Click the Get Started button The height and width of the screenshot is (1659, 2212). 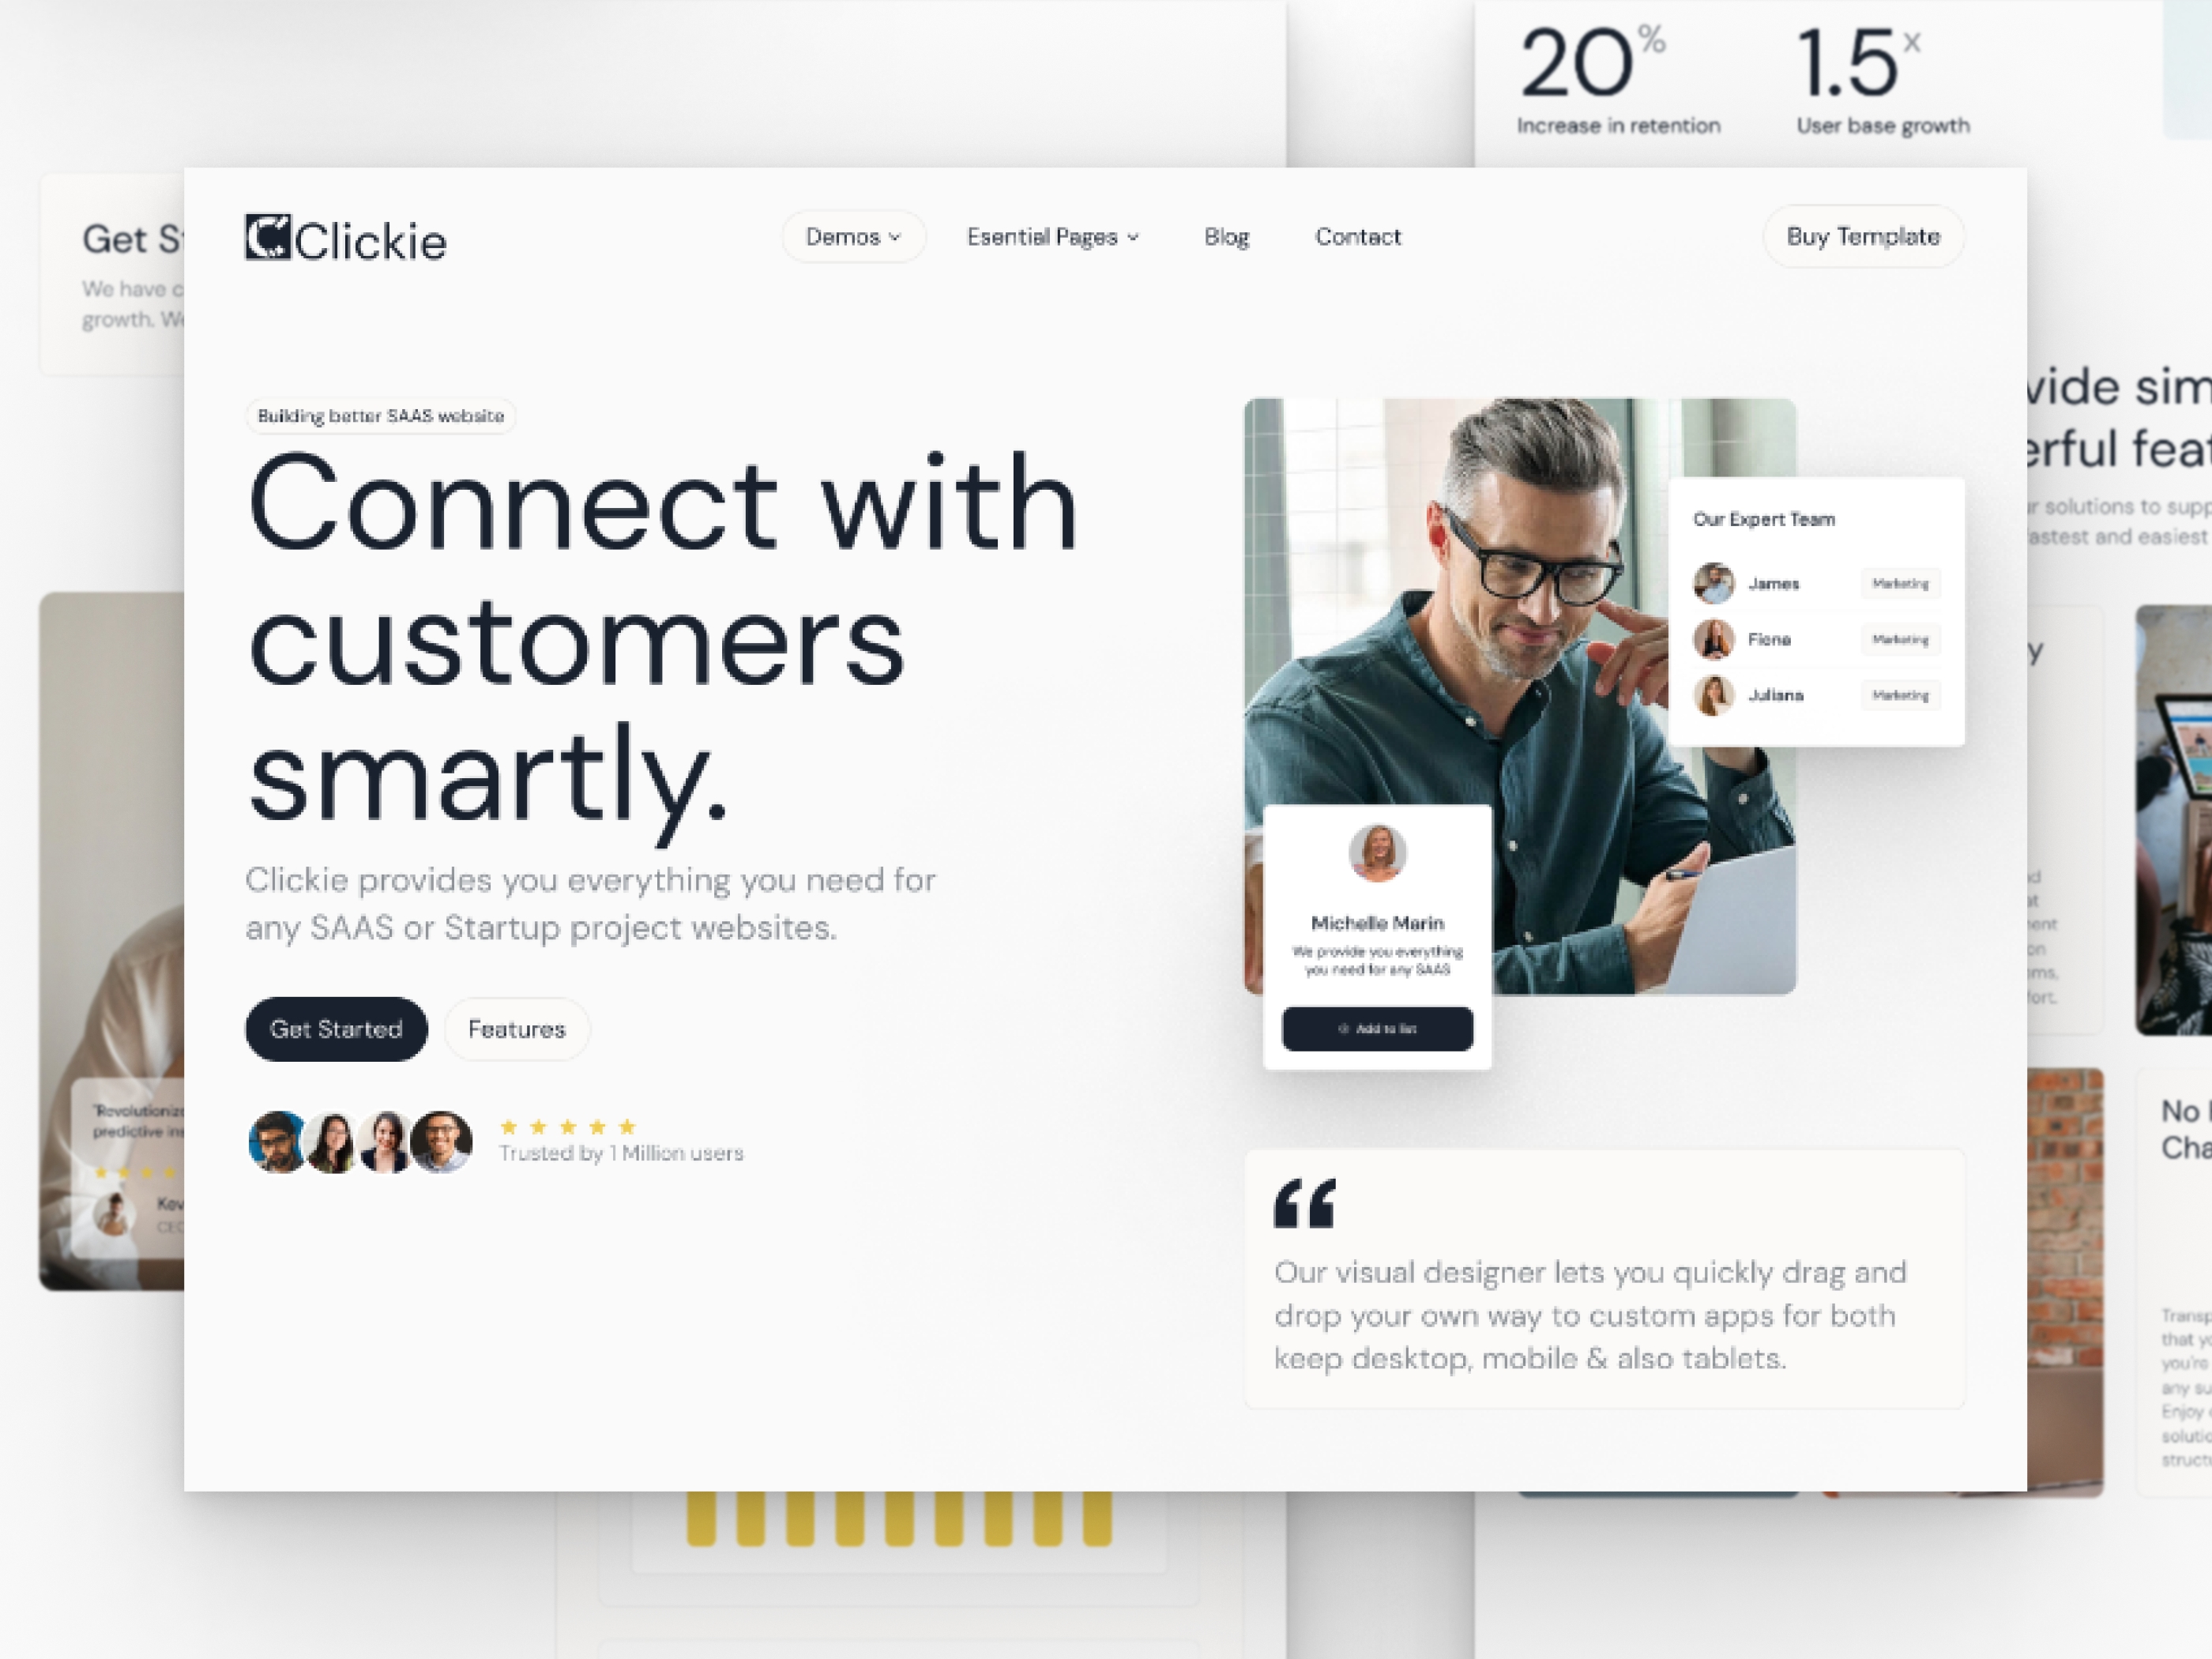(334, 1028)
